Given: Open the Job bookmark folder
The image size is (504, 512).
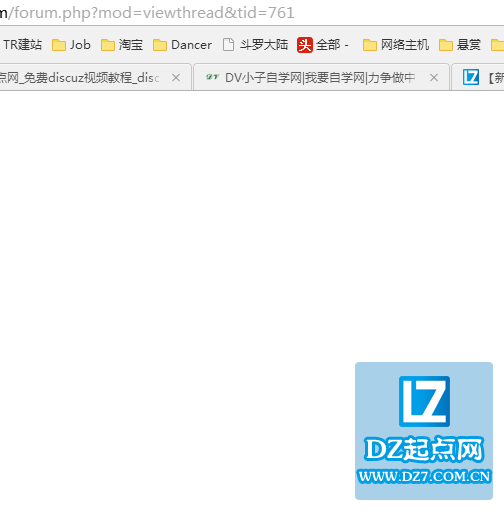Looking at the screenshot, I should [71, 45].
